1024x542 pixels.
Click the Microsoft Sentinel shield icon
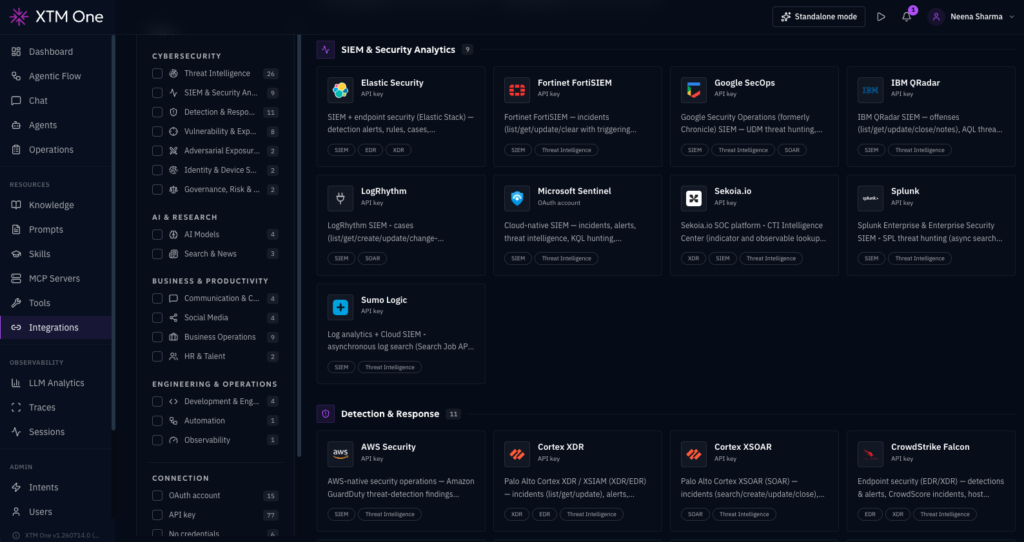pyautogui.click(x=517, y=199)
